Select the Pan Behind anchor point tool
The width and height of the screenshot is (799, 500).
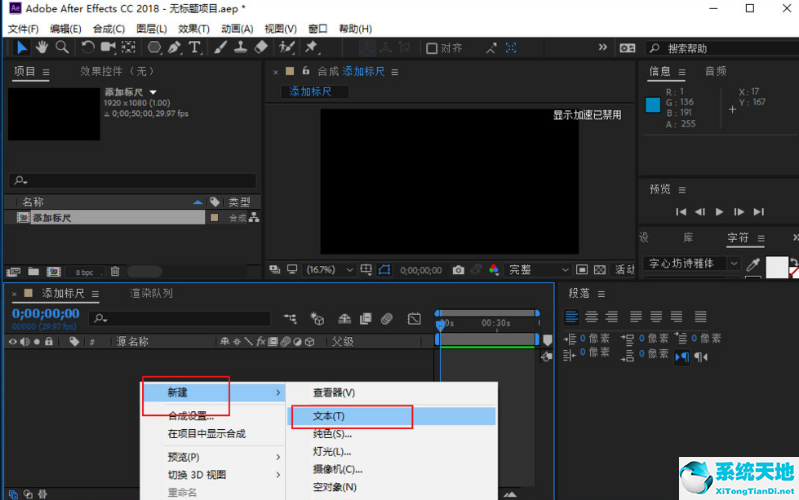(x=128, y=48)
